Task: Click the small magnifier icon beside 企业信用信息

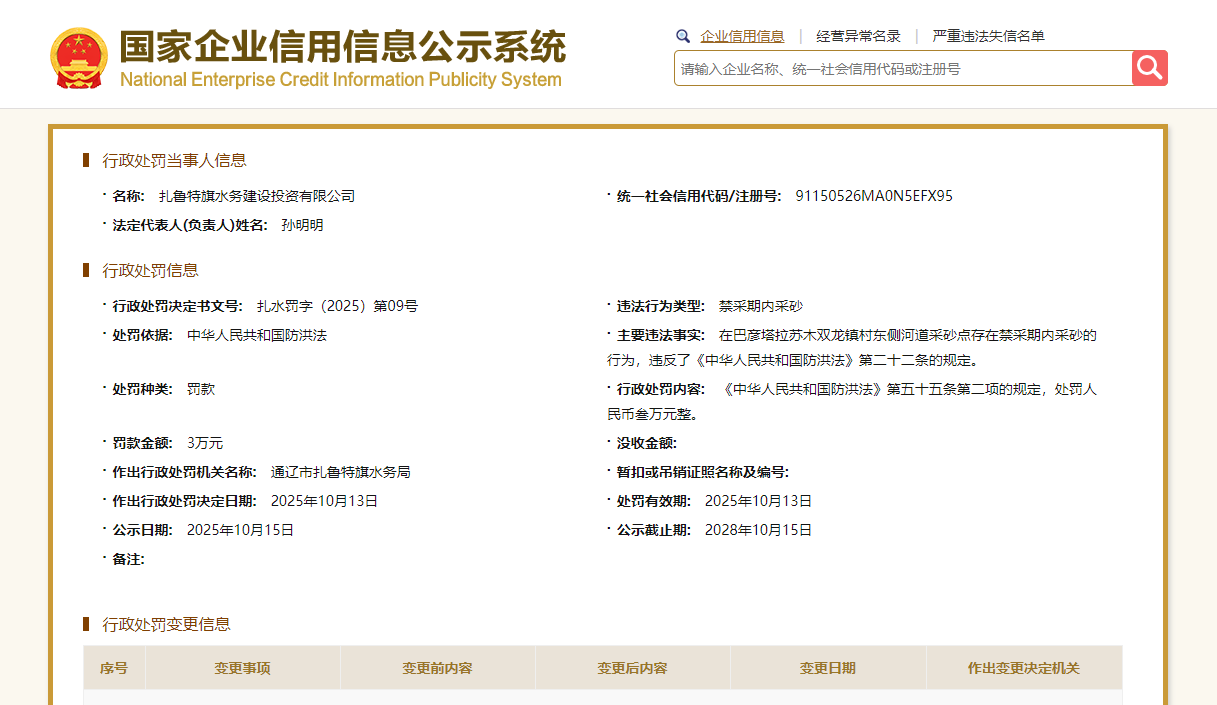Action: pos(683,36)
